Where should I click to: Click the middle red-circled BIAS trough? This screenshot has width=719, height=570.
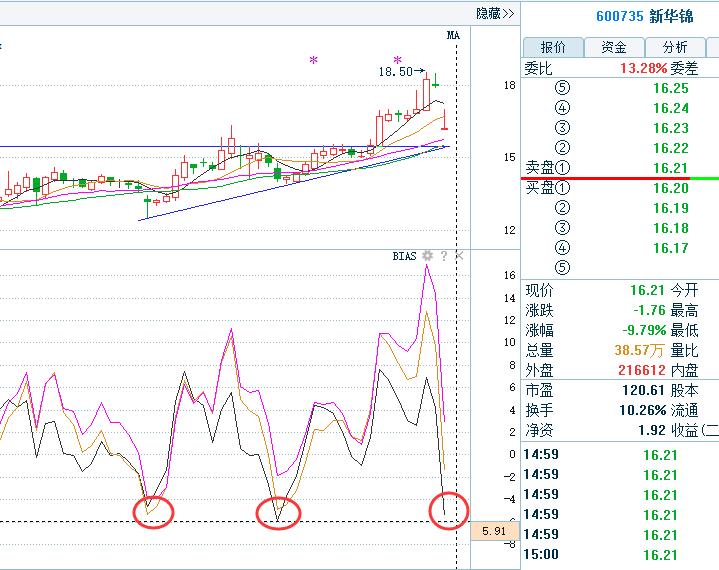coord(277,513)
